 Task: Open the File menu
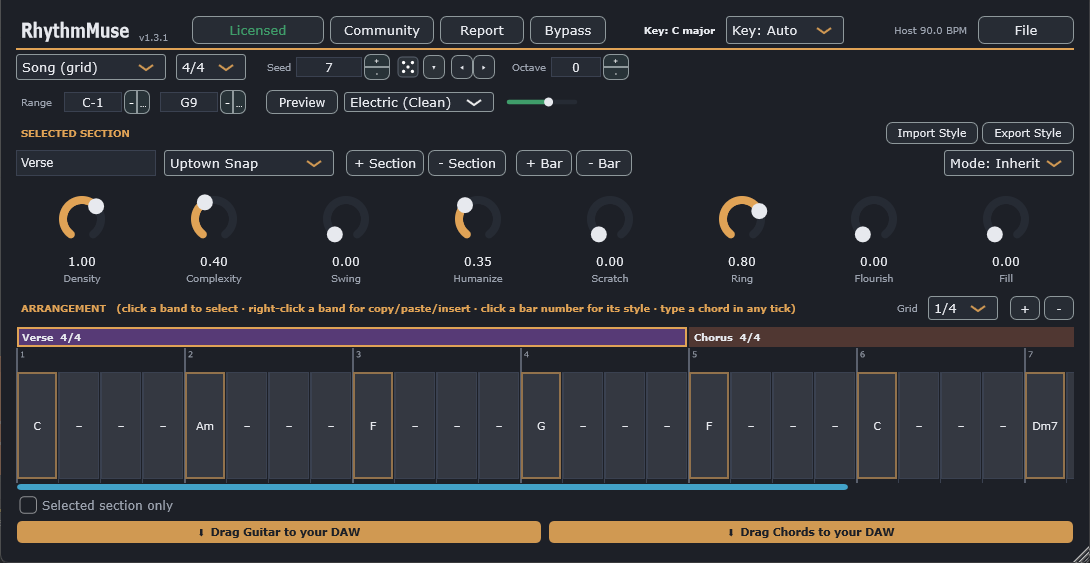(x=1026, y=31)
